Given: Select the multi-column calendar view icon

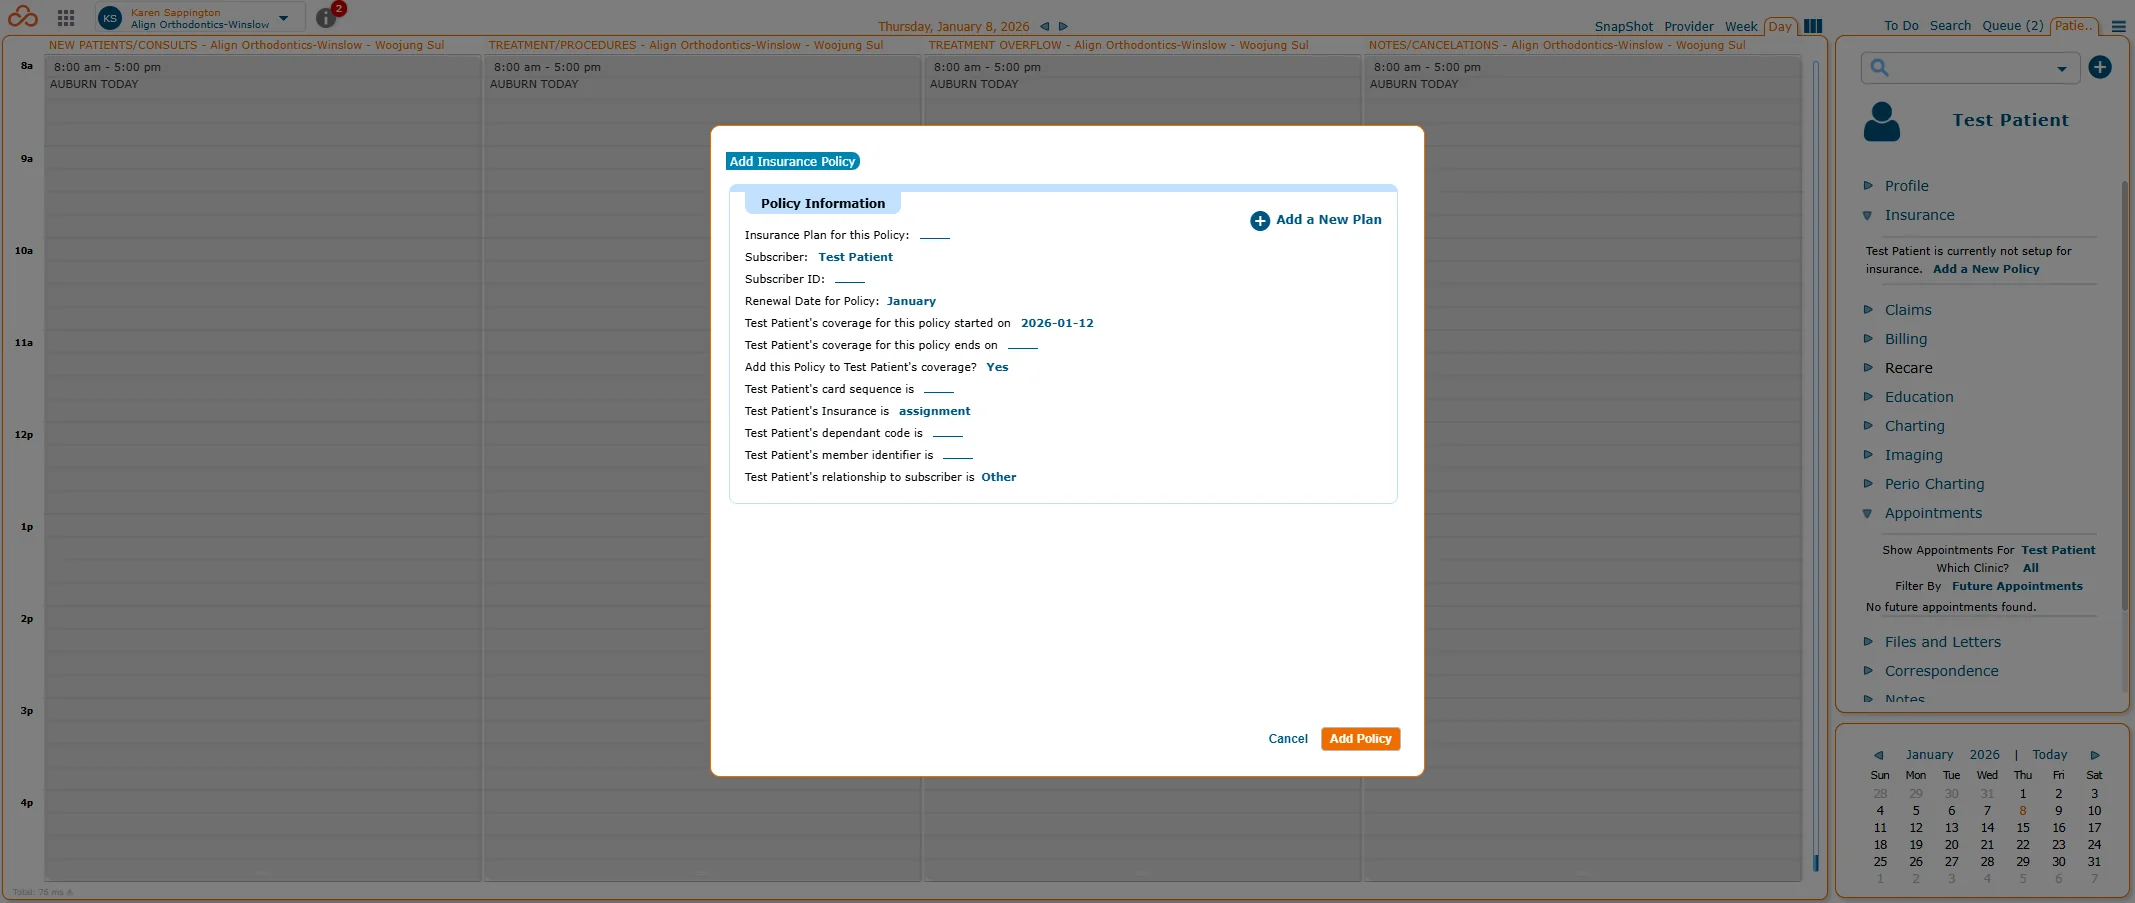Looking at the screenshot, I should click(x=1812, y=26).
